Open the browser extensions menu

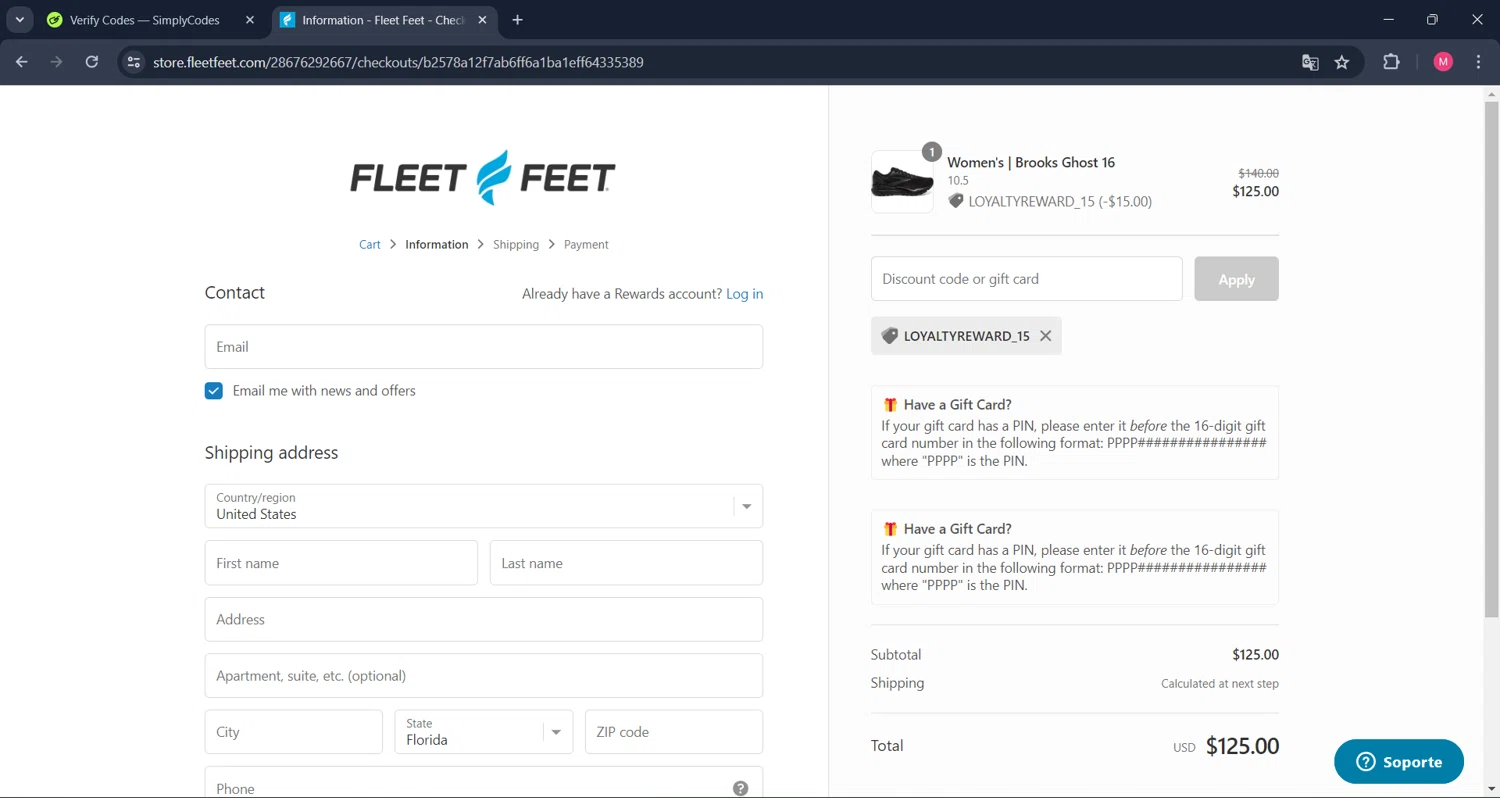tap(1391, 62)
